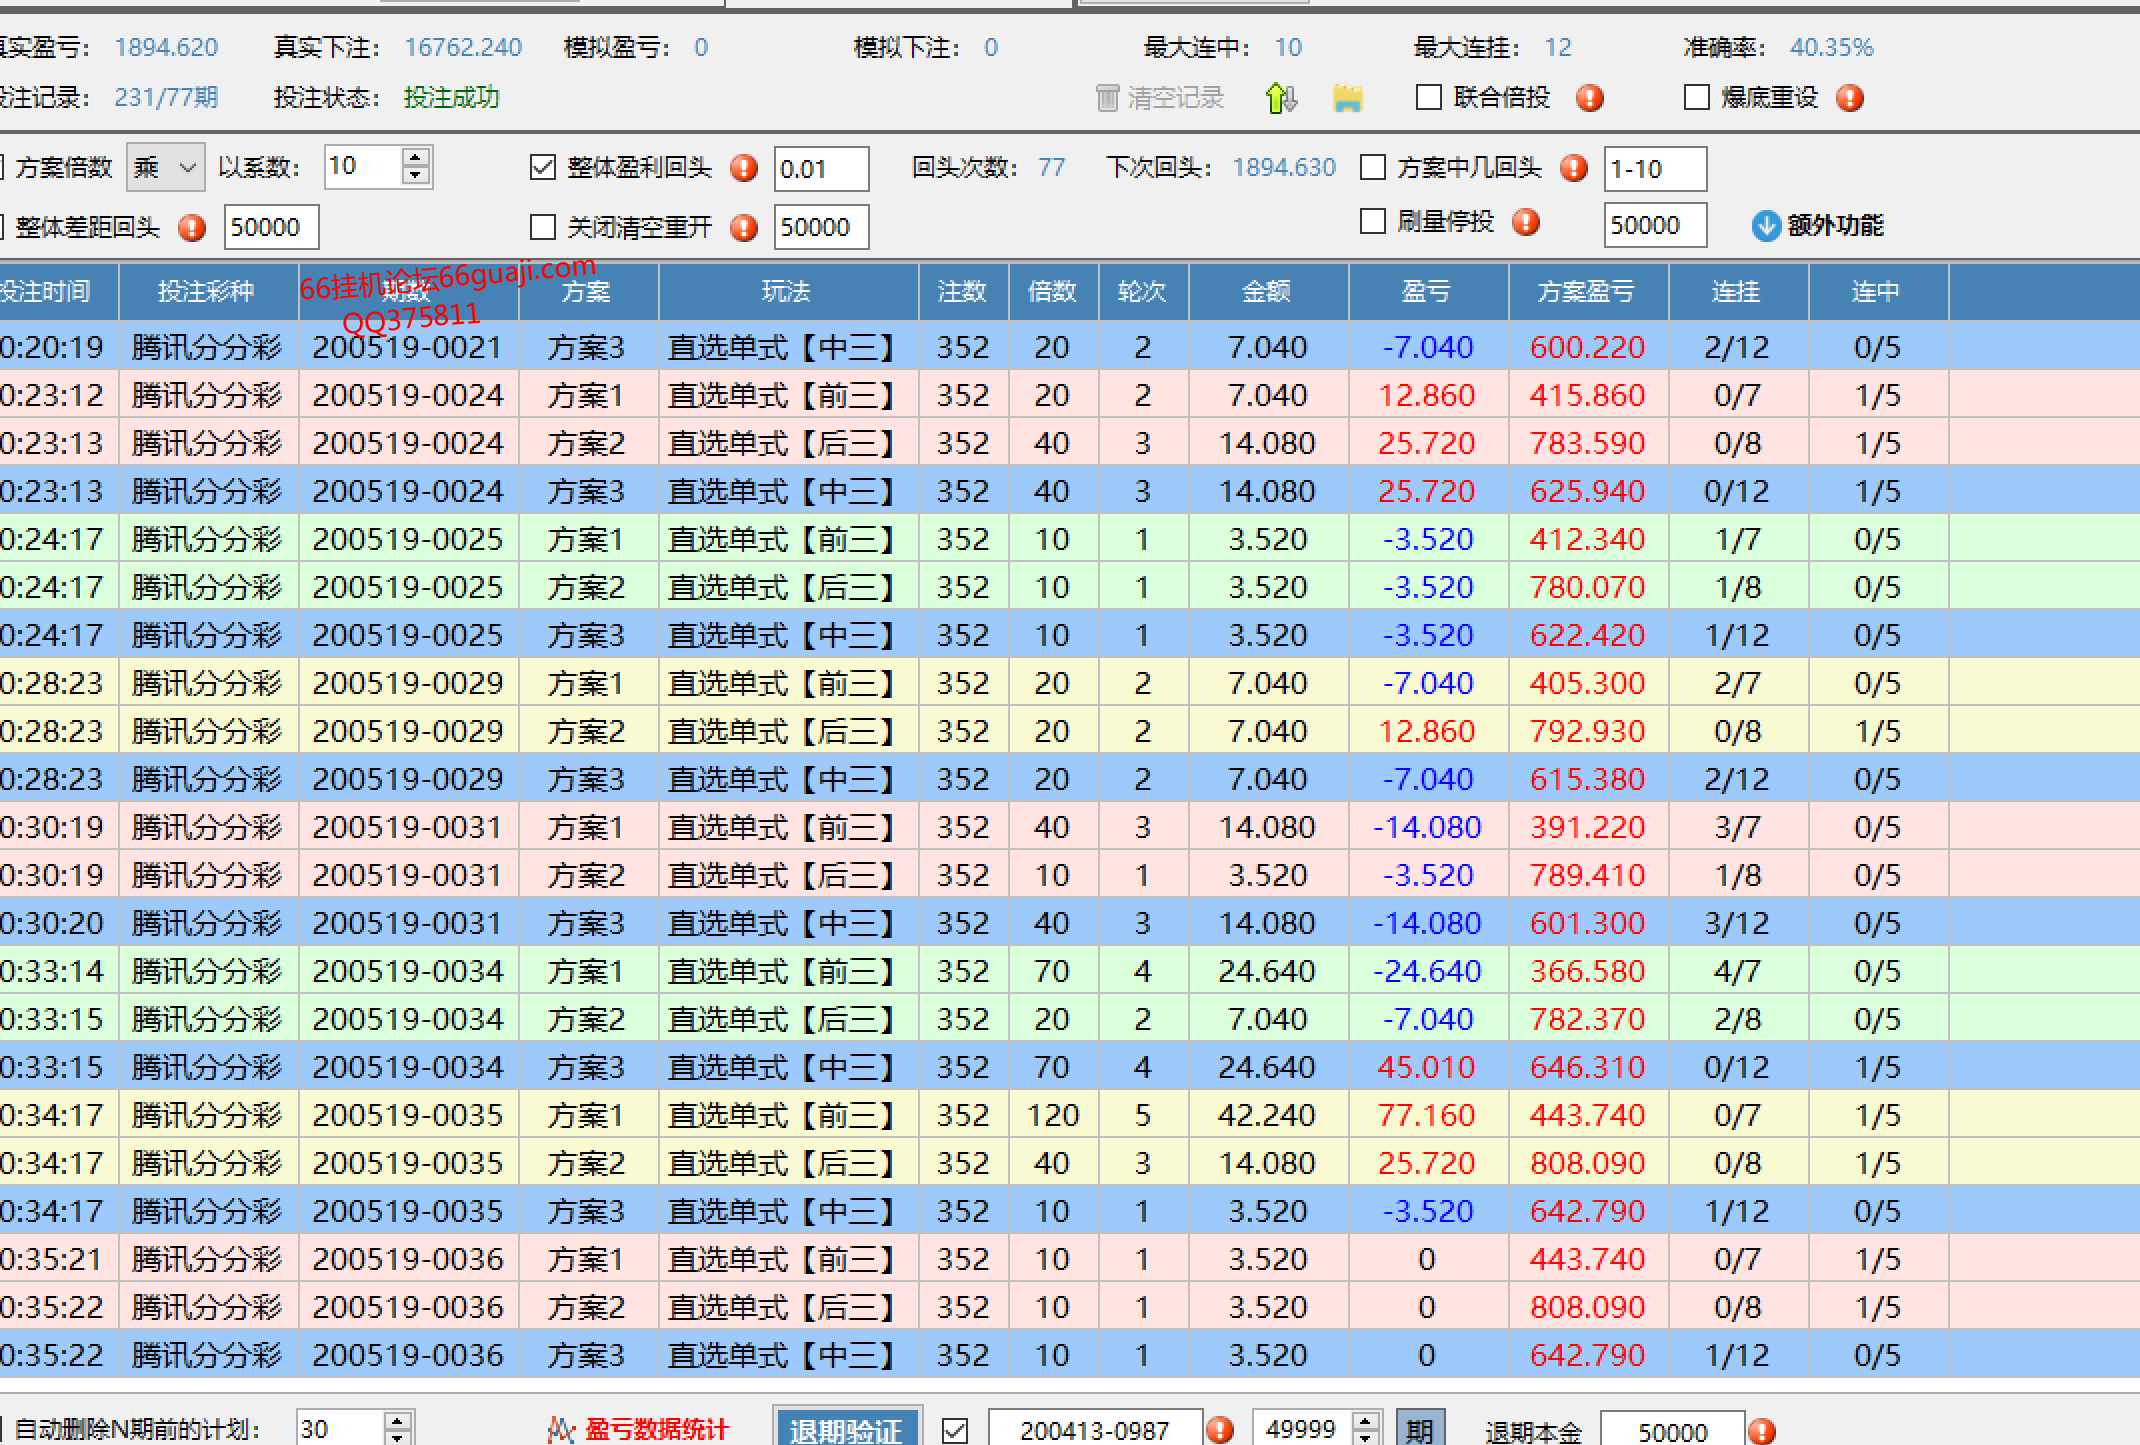Image resolution: width=2140 pixels, height=1445 pixels.
Task: Increase the 自动删除N期 value of 30
Action: click(x=397, y=1420)
